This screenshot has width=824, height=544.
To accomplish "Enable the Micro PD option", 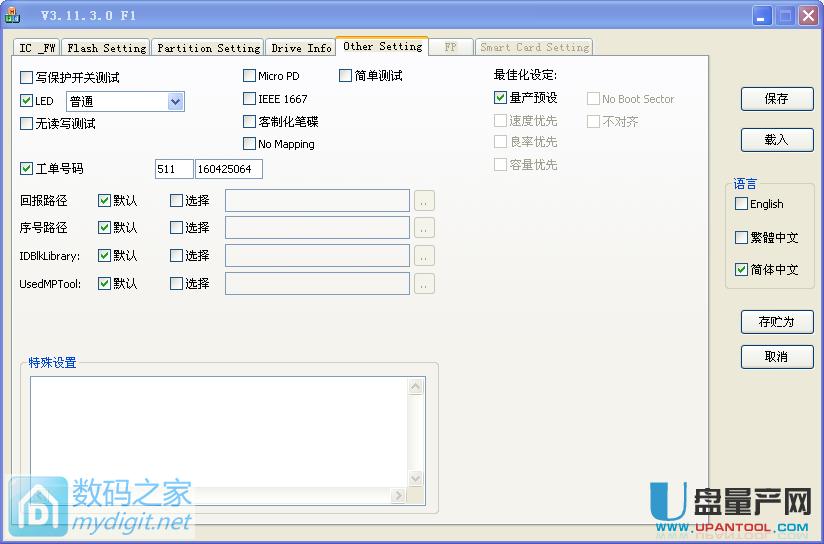I will (x=250, y=76).
